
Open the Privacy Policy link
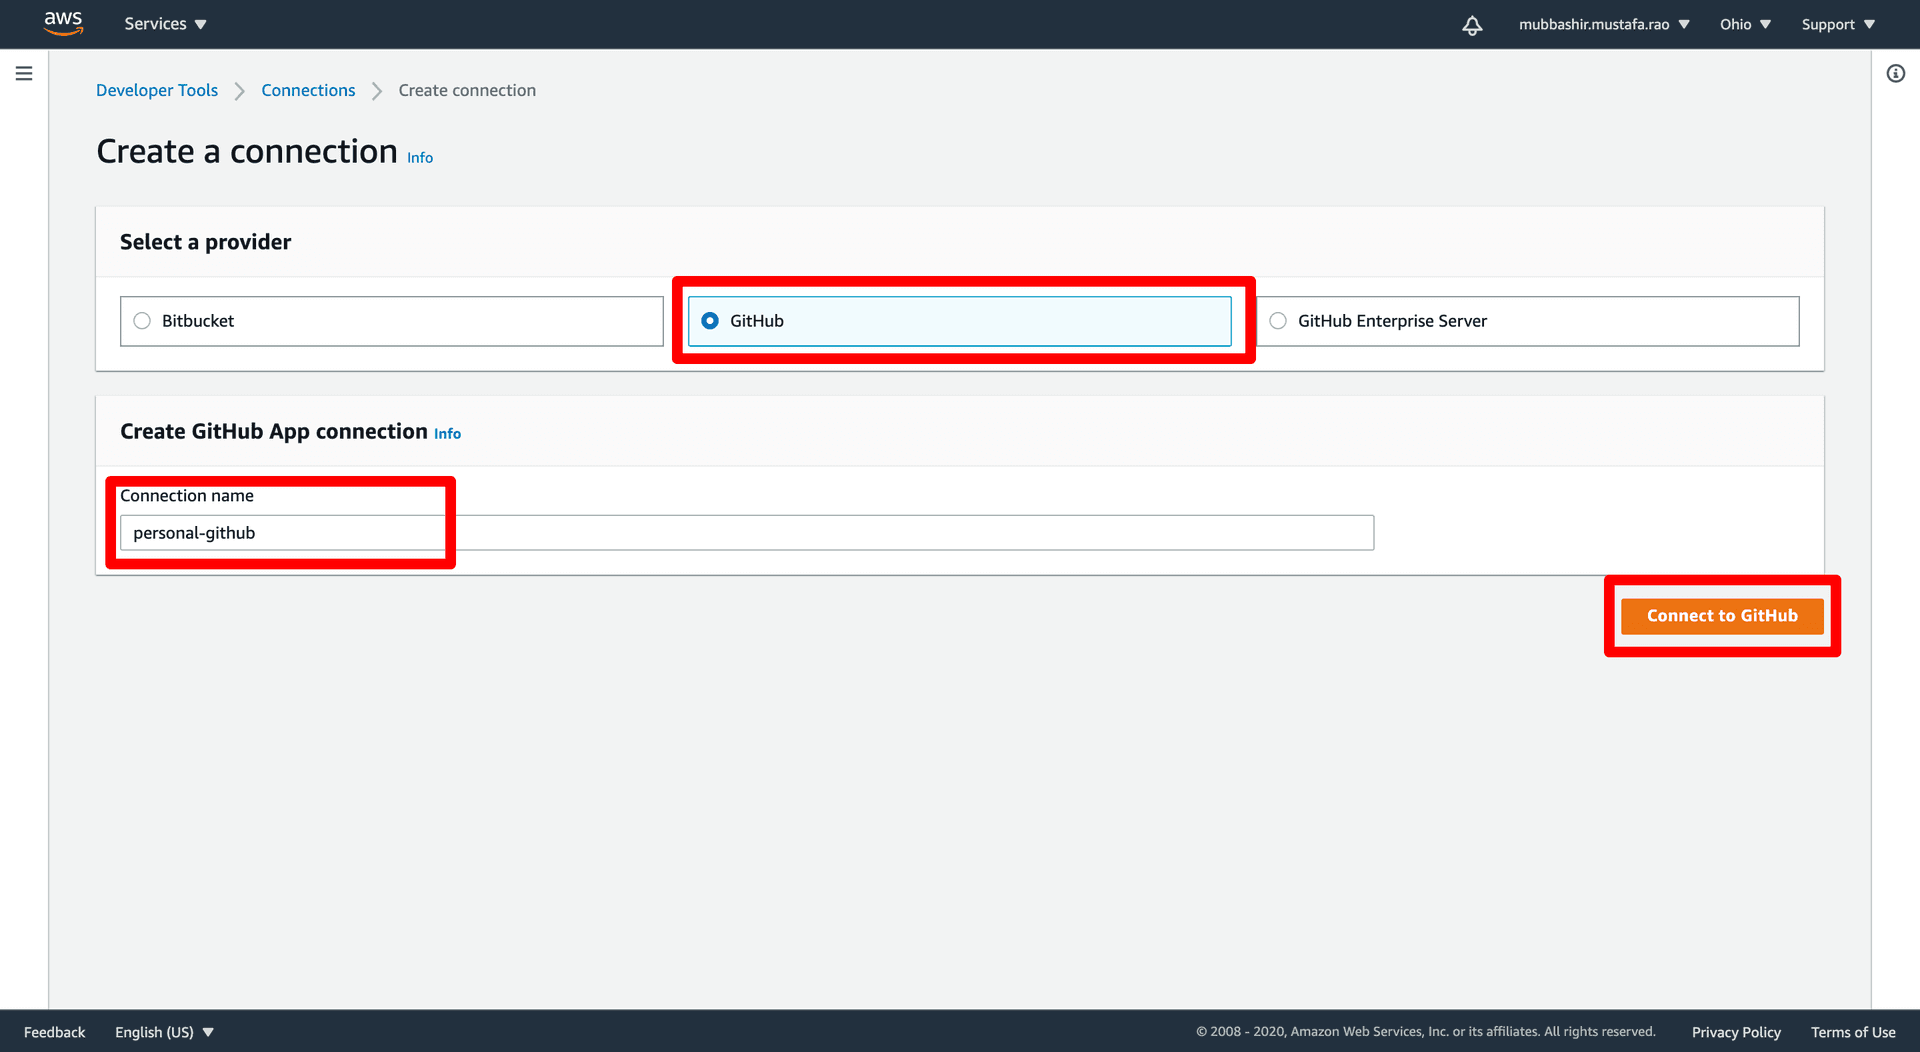pos(1736,1032)
